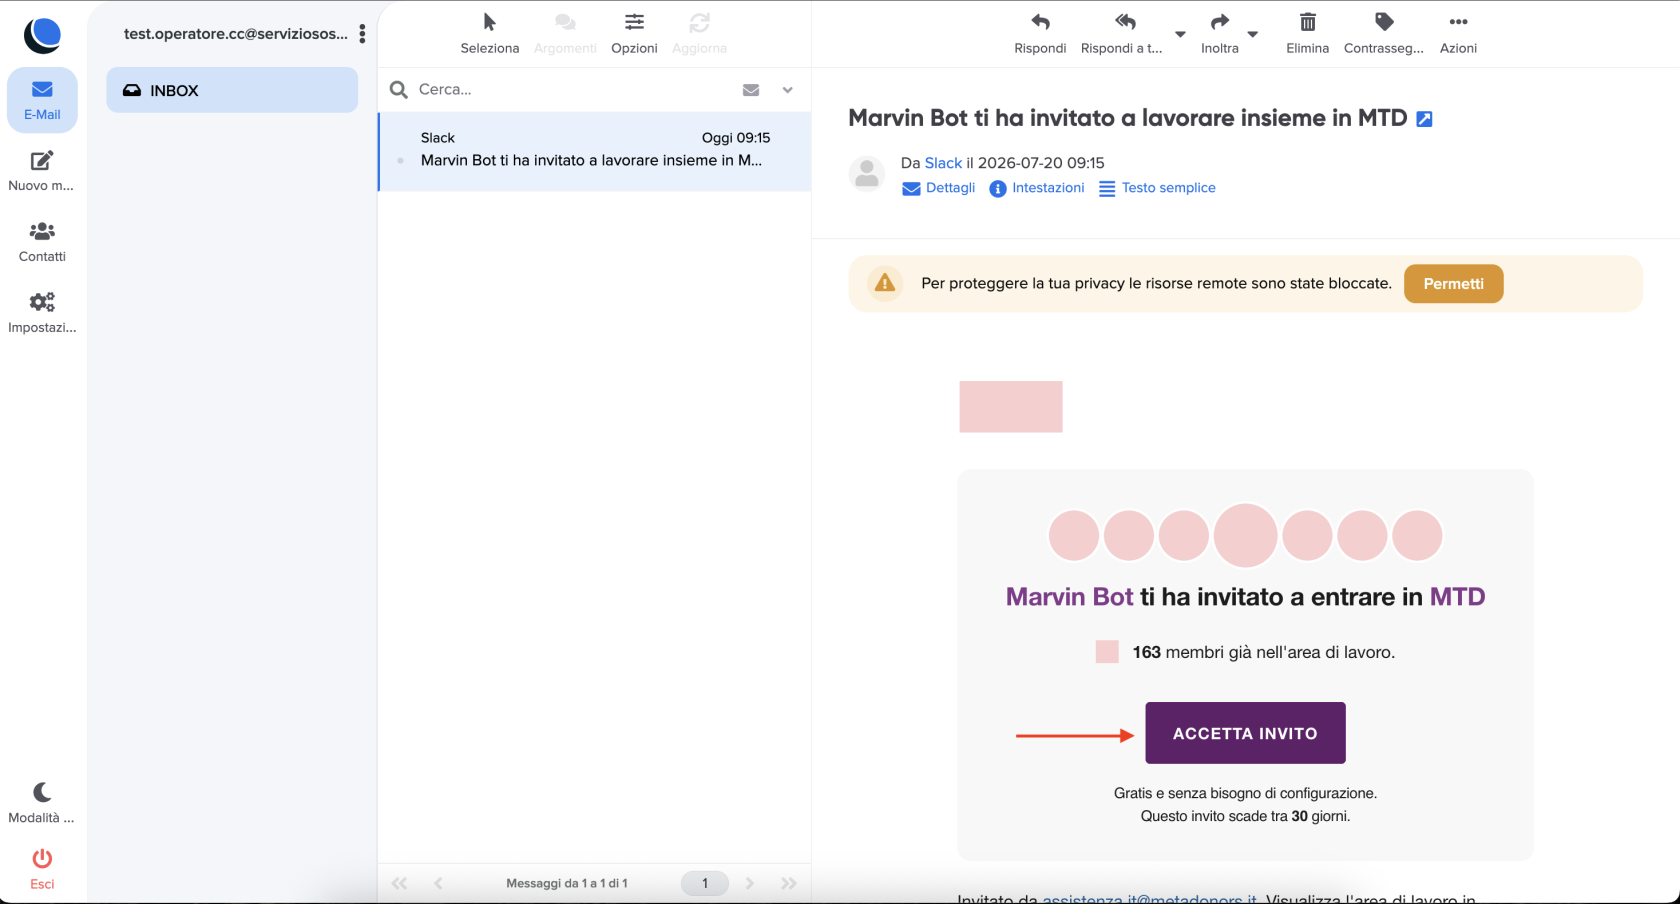Forward message with Inoltra

coord(1220,34)
